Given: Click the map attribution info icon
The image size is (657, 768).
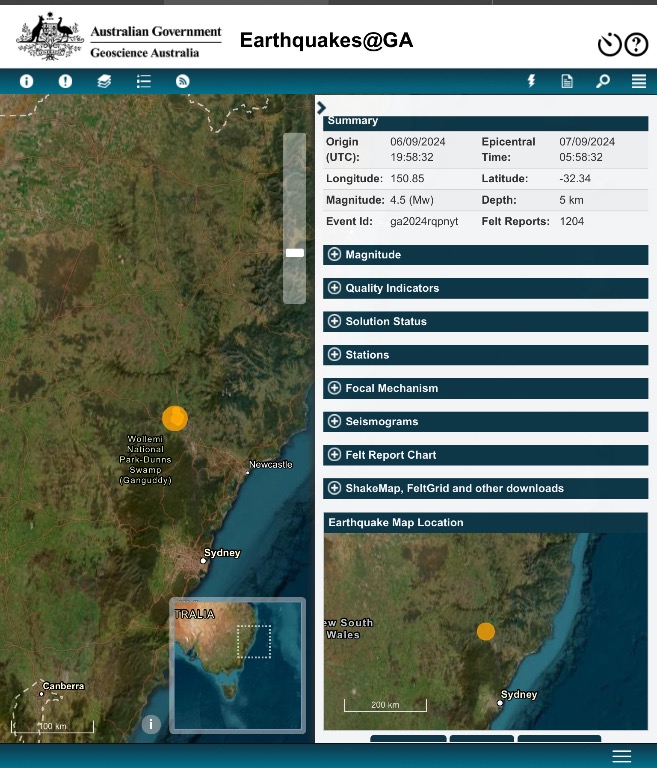Looking at the screenshot, I should click(151, 724).
